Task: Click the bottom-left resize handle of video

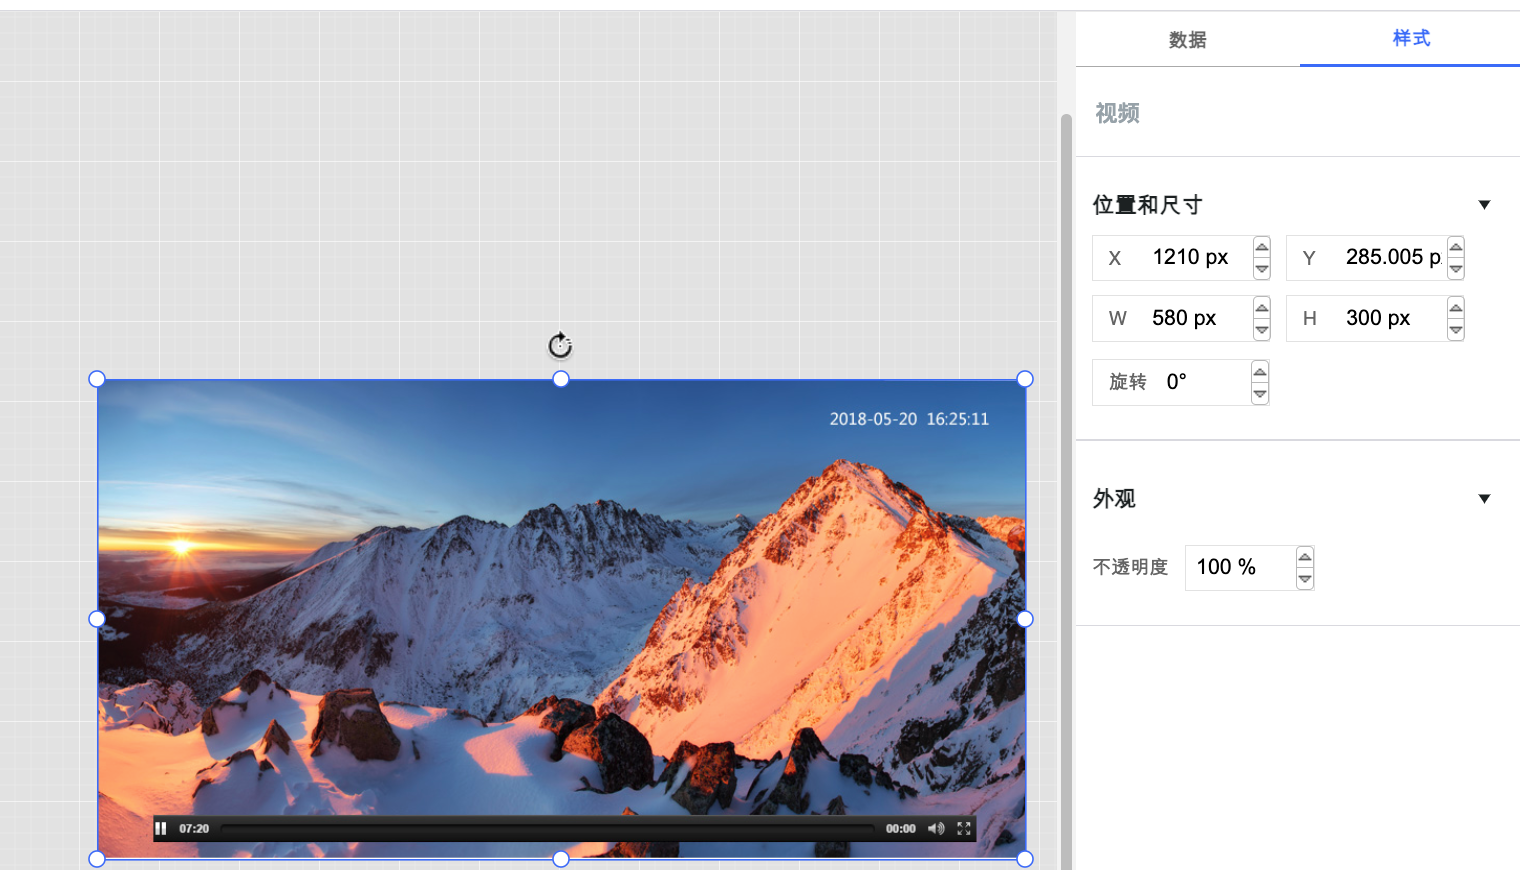Action: pyautogui.click(x=97, y=859)
